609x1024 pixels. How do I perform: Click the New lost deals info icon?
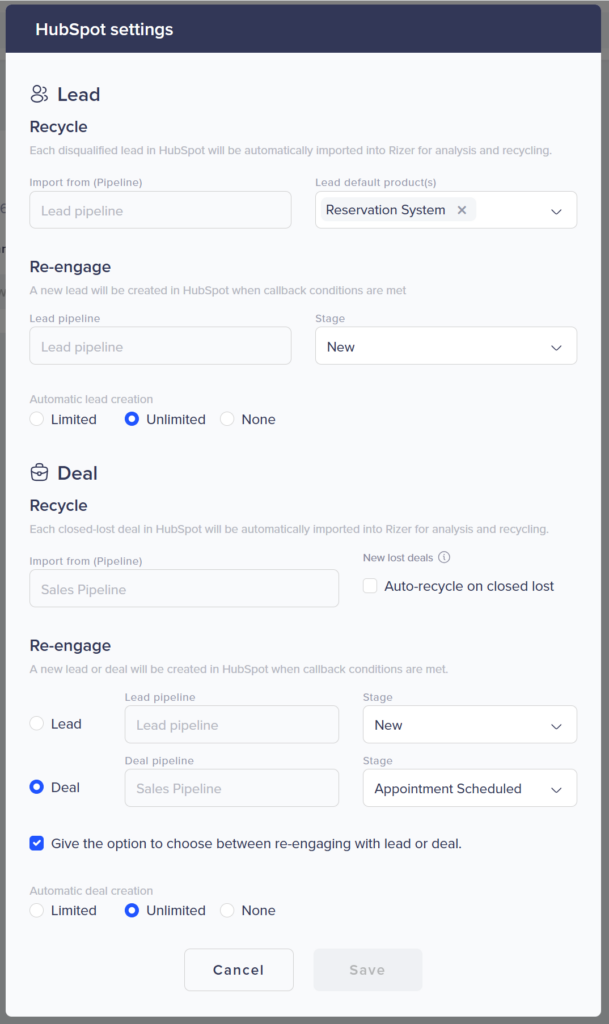[444, 558]
